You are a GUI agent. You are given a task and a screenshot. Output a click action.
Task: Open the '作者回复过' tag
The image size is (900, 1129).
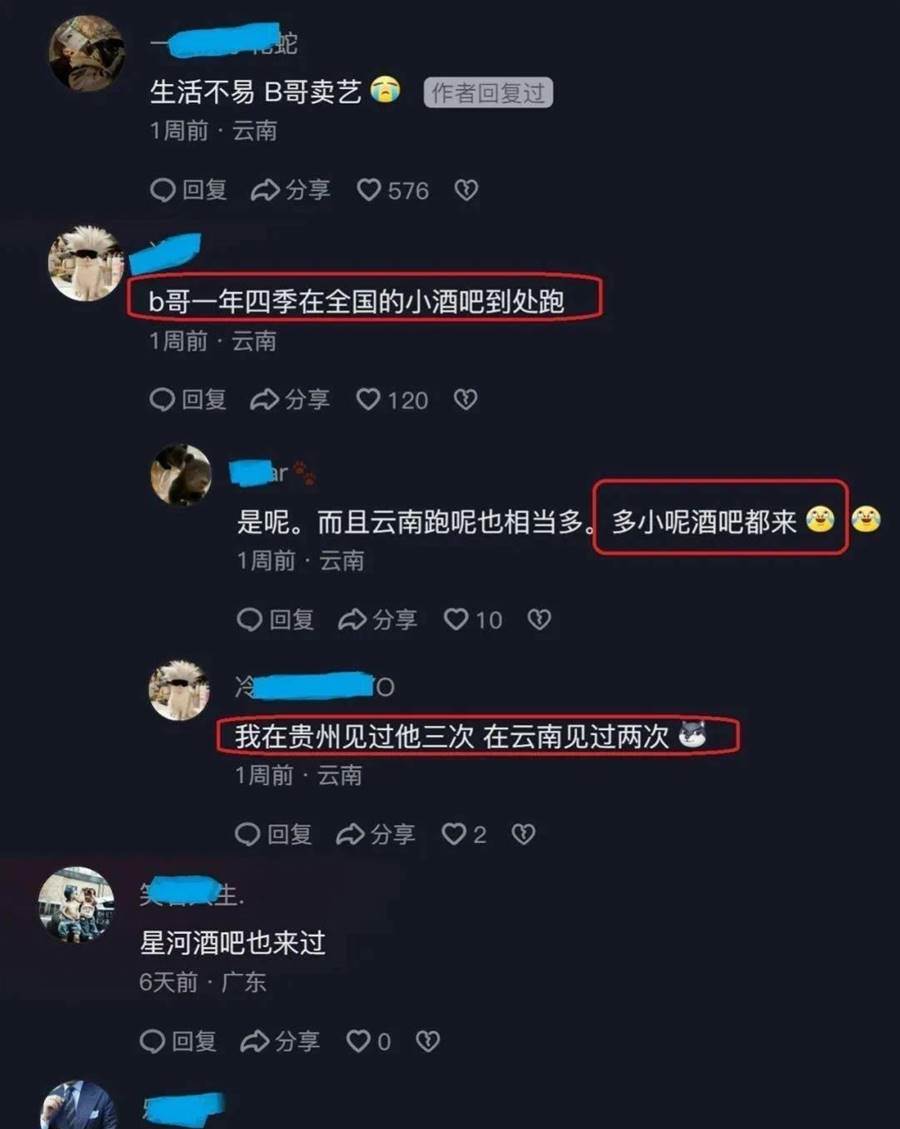[488, 93]
